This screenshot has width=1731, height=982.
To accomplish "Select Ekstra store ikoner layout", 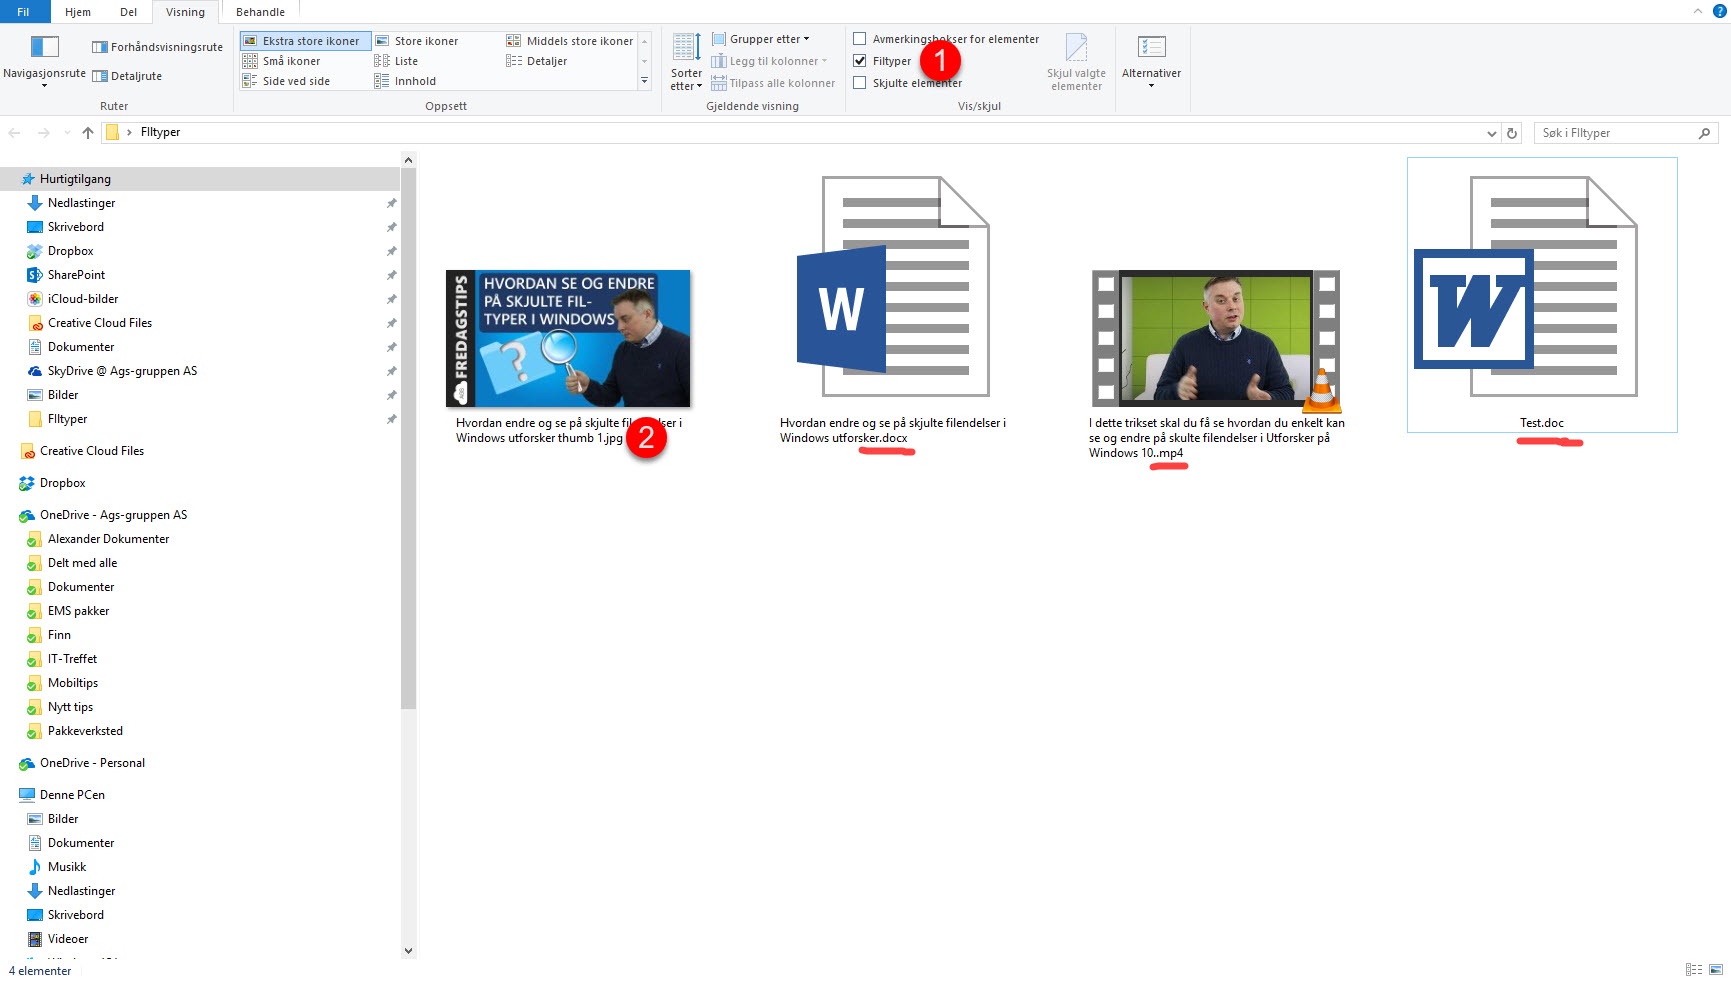I will 305,41.
